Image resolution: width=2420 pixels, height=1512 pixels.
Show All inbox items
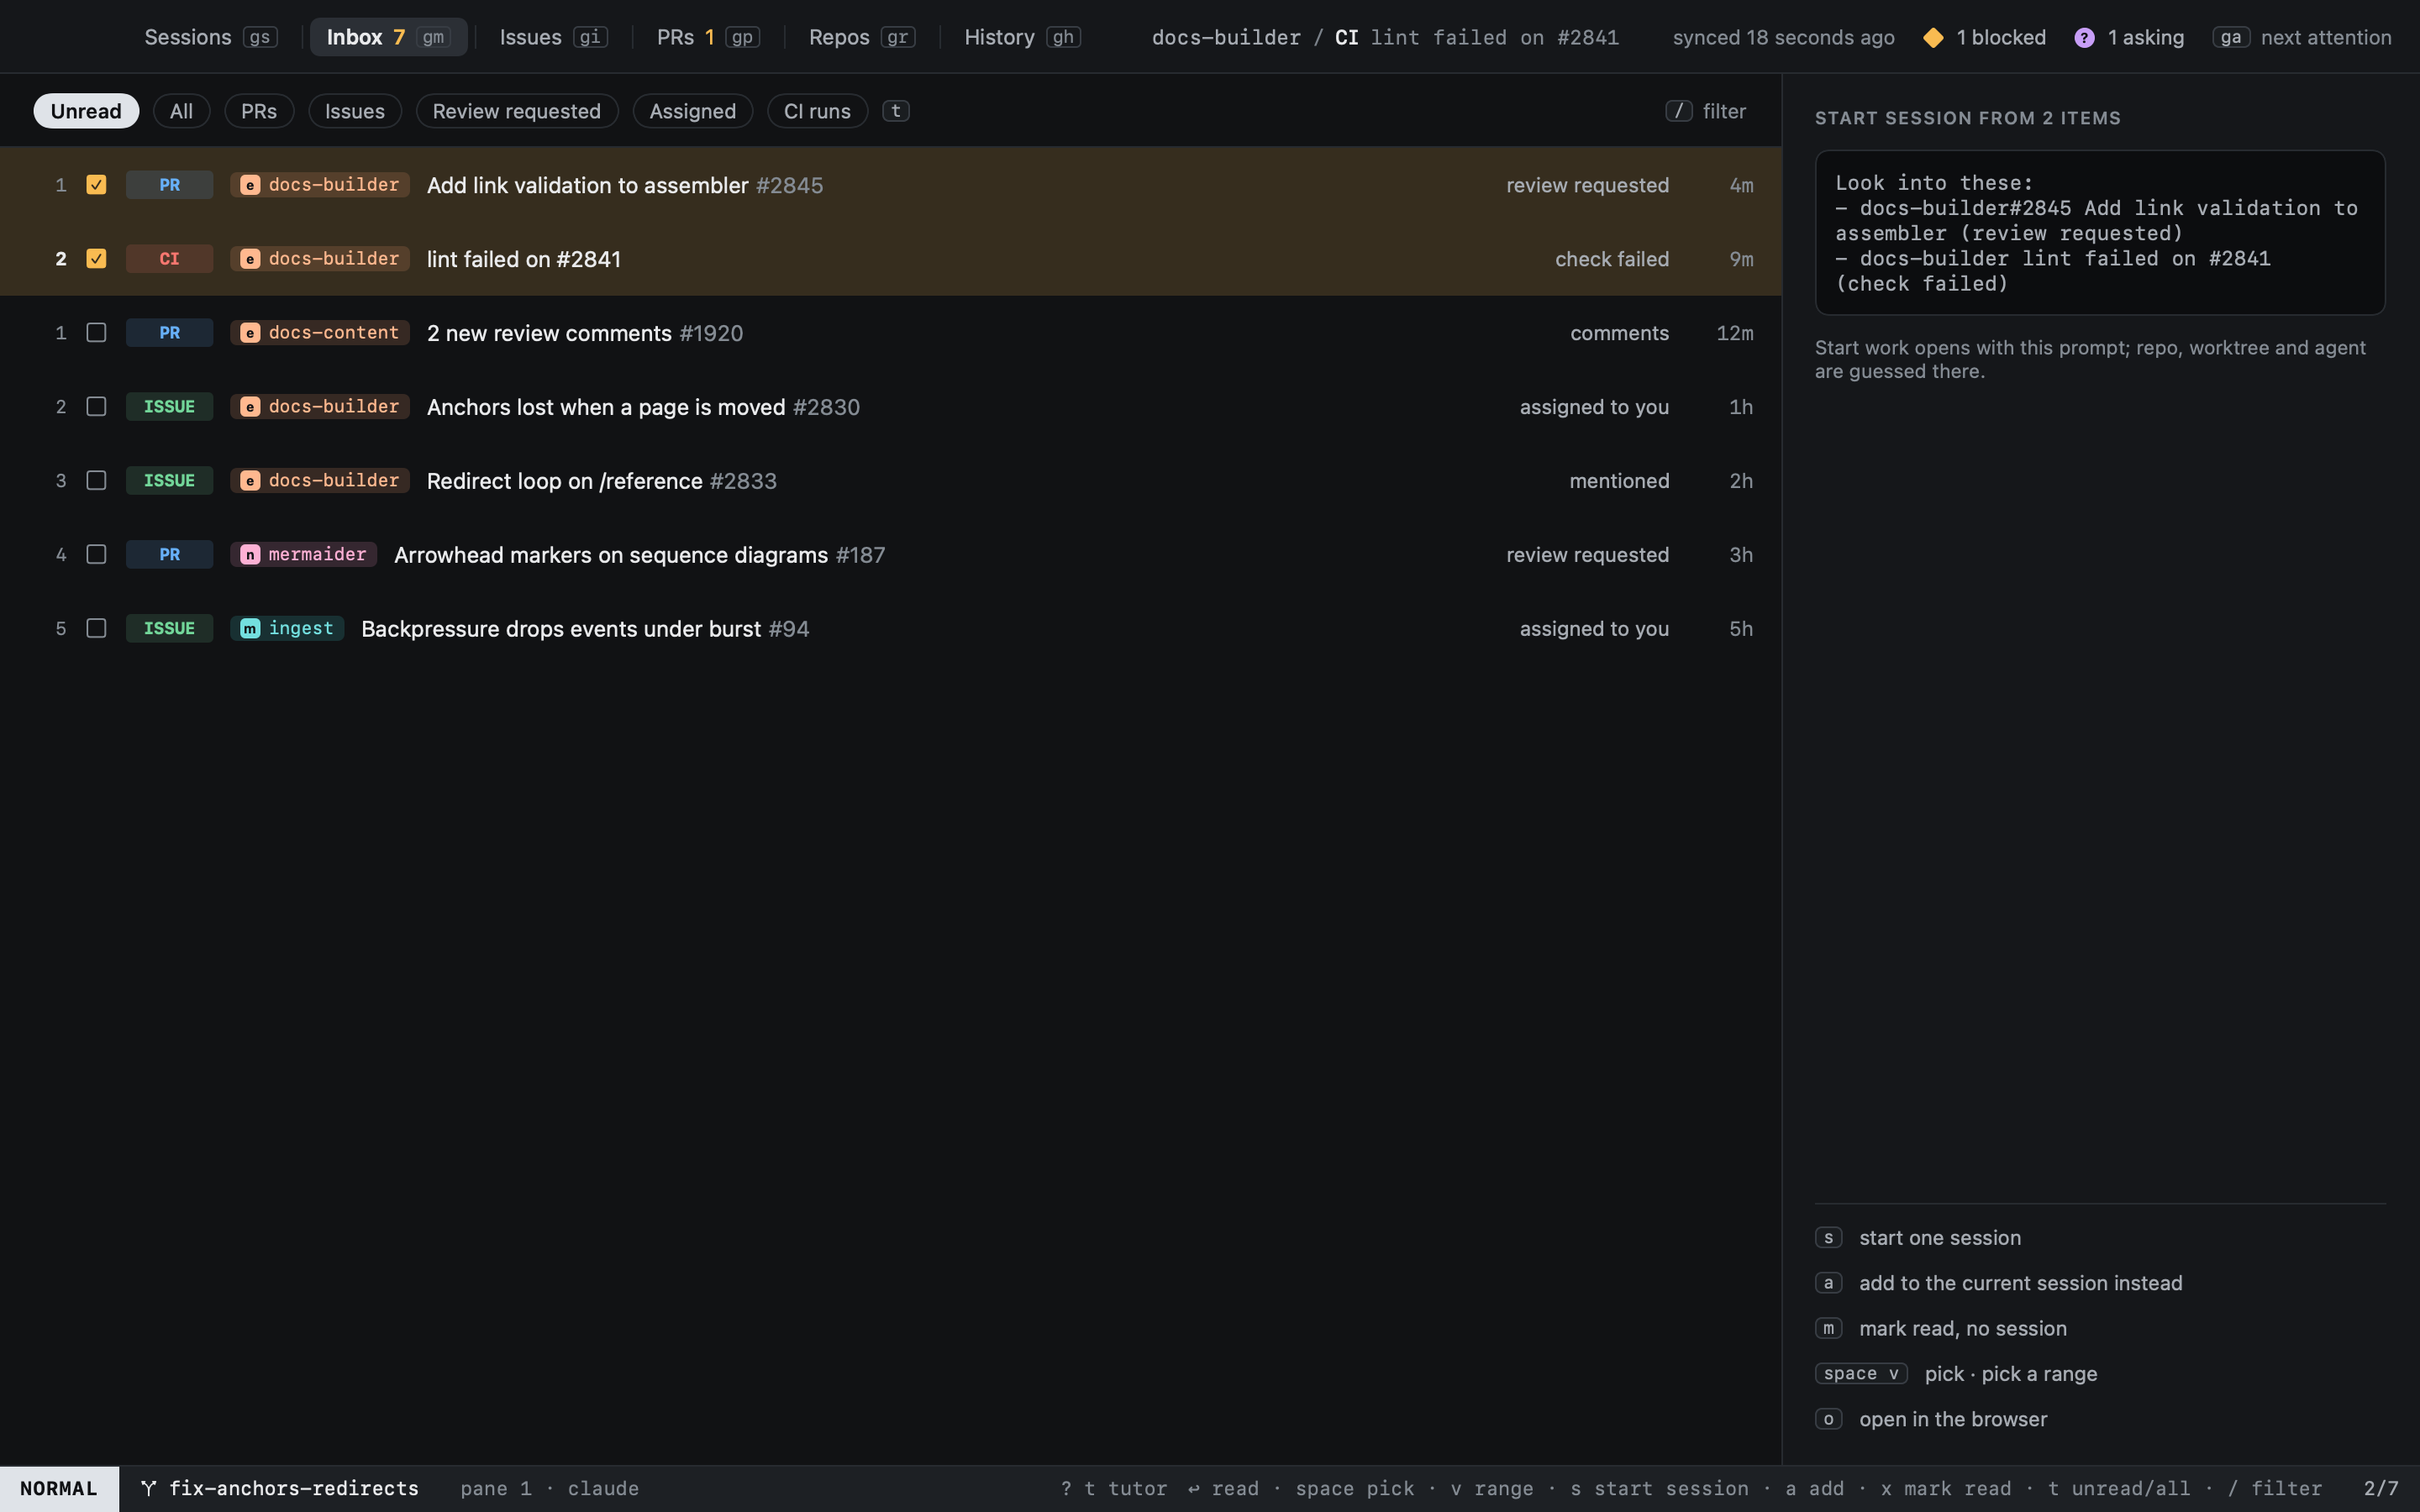point(181,111)
